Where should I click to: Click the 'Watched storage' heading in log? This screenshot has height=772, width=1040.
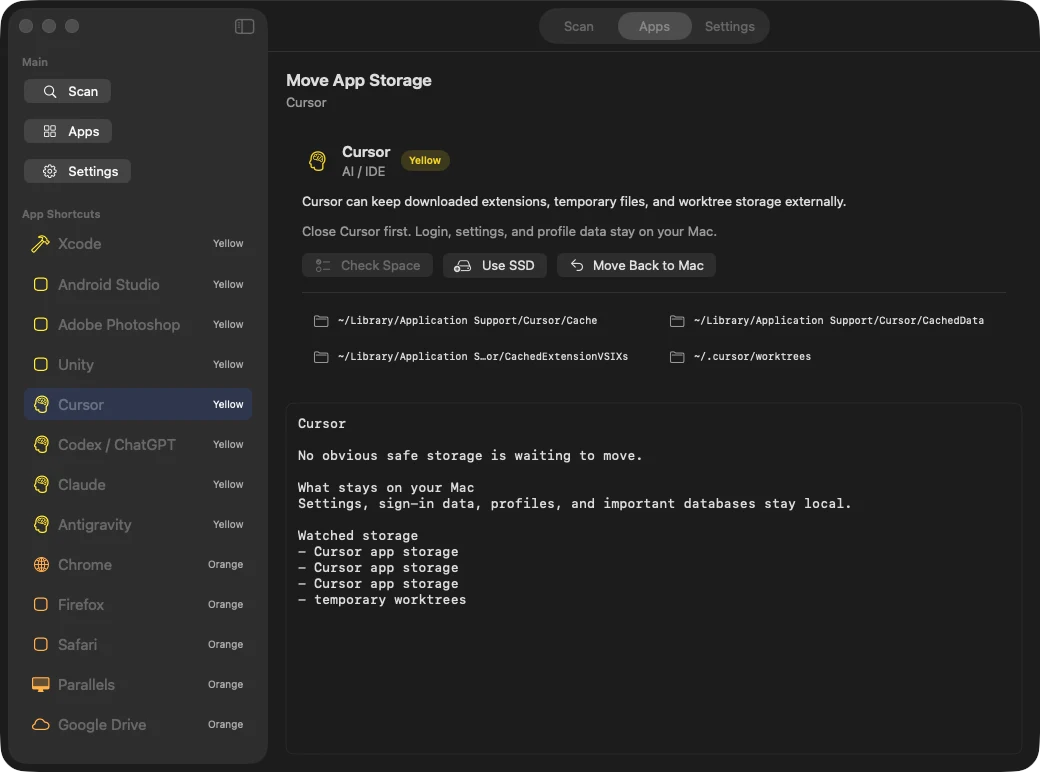click(x=358, y=536)
